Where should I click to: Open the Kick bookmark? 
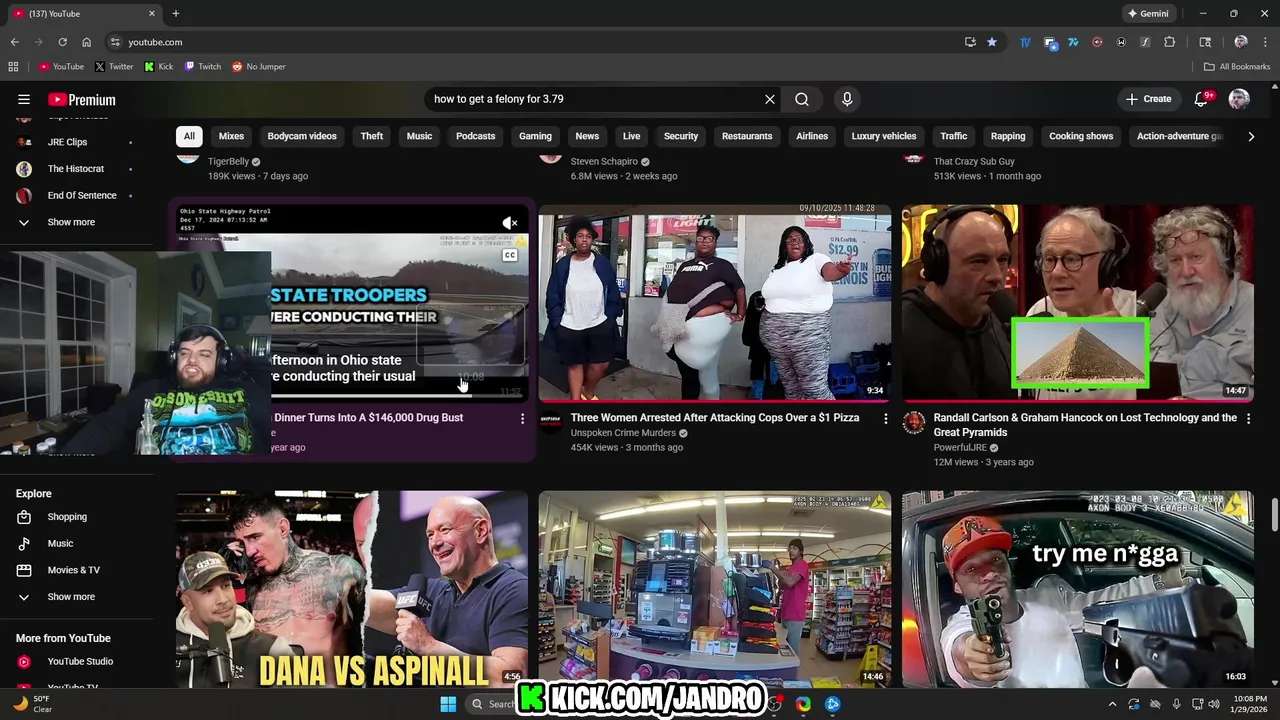tap(159, 67)
